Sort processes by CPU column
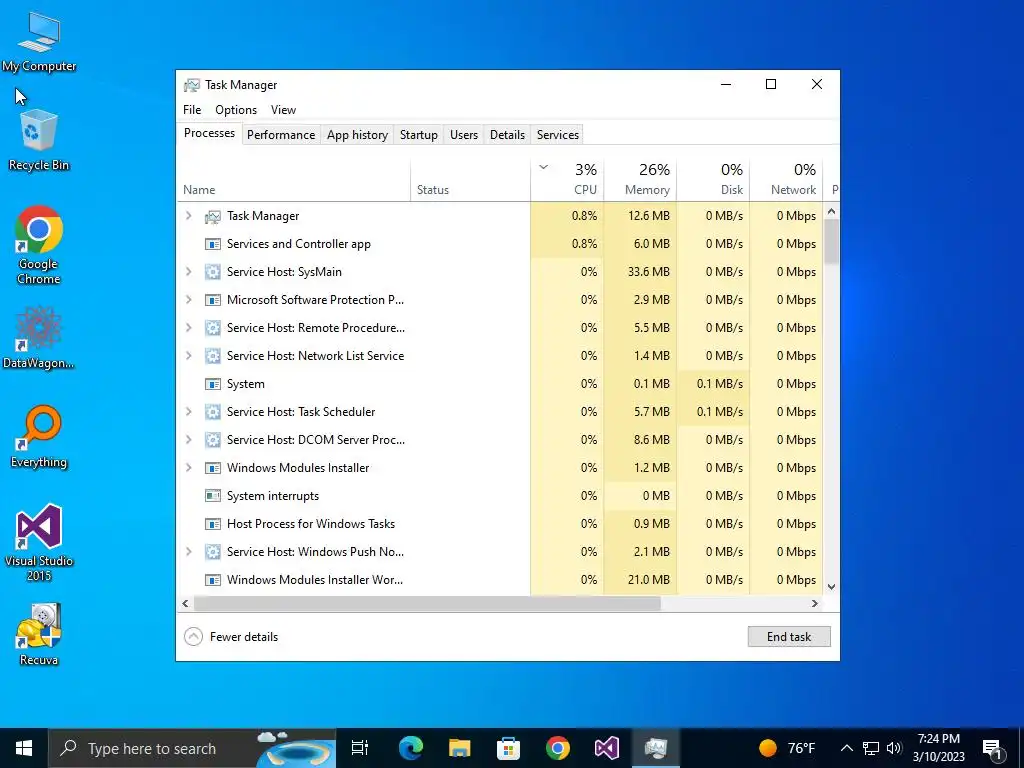1024x768 pixels. coord(568,179)
